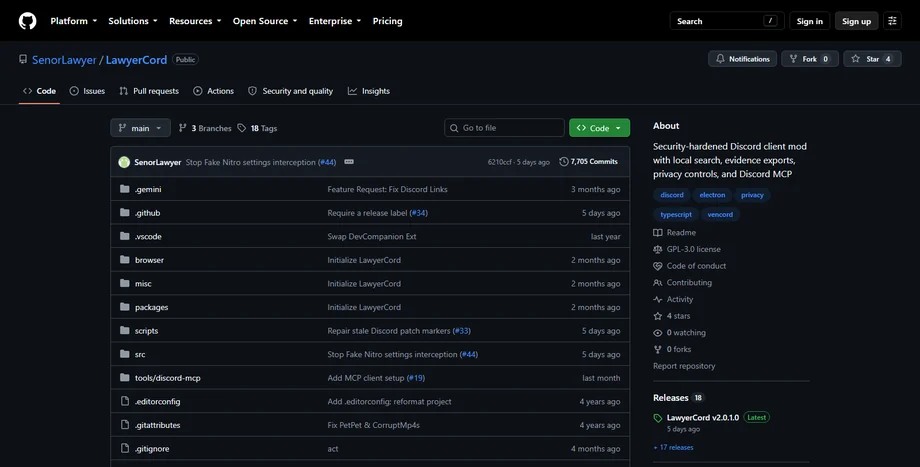The height and width of the screenshot is (467, 920).
Task: Open the main branch selector dropdown
Action: coord(140,128)
